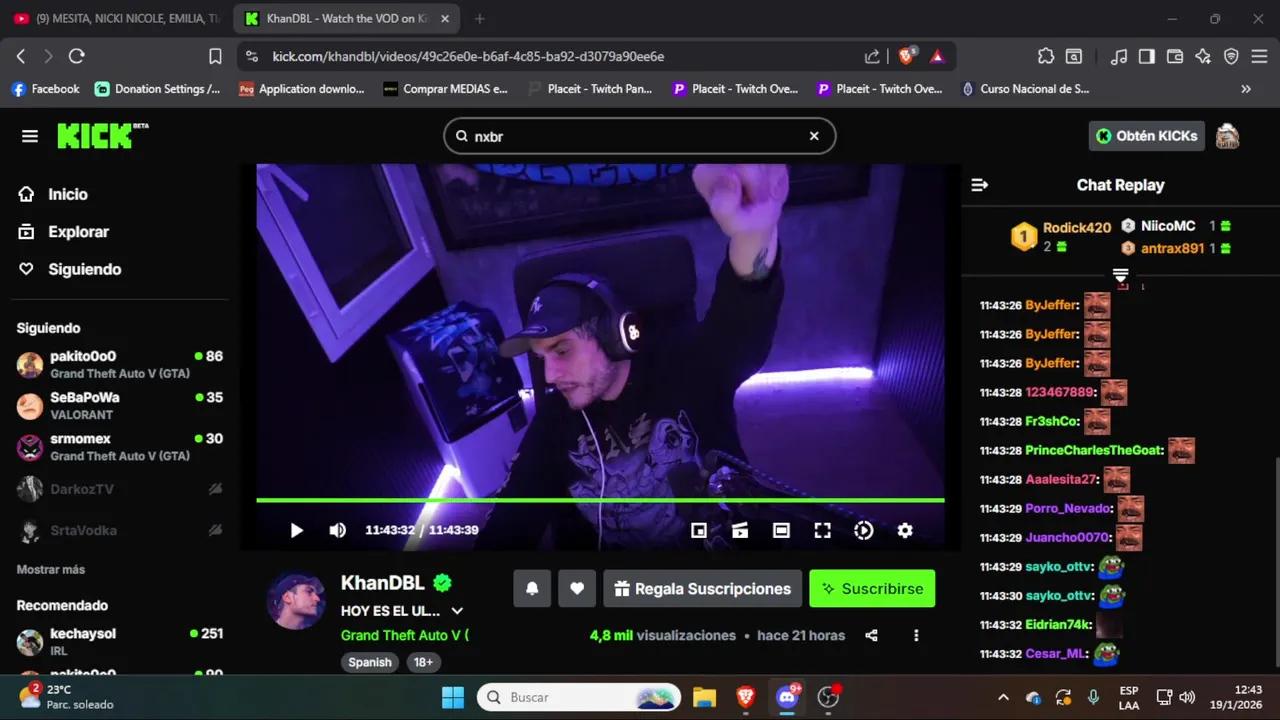
Task: Select the KhanDBL Kick browser tab
Action: pyautogui.click(x=348, y=19)
